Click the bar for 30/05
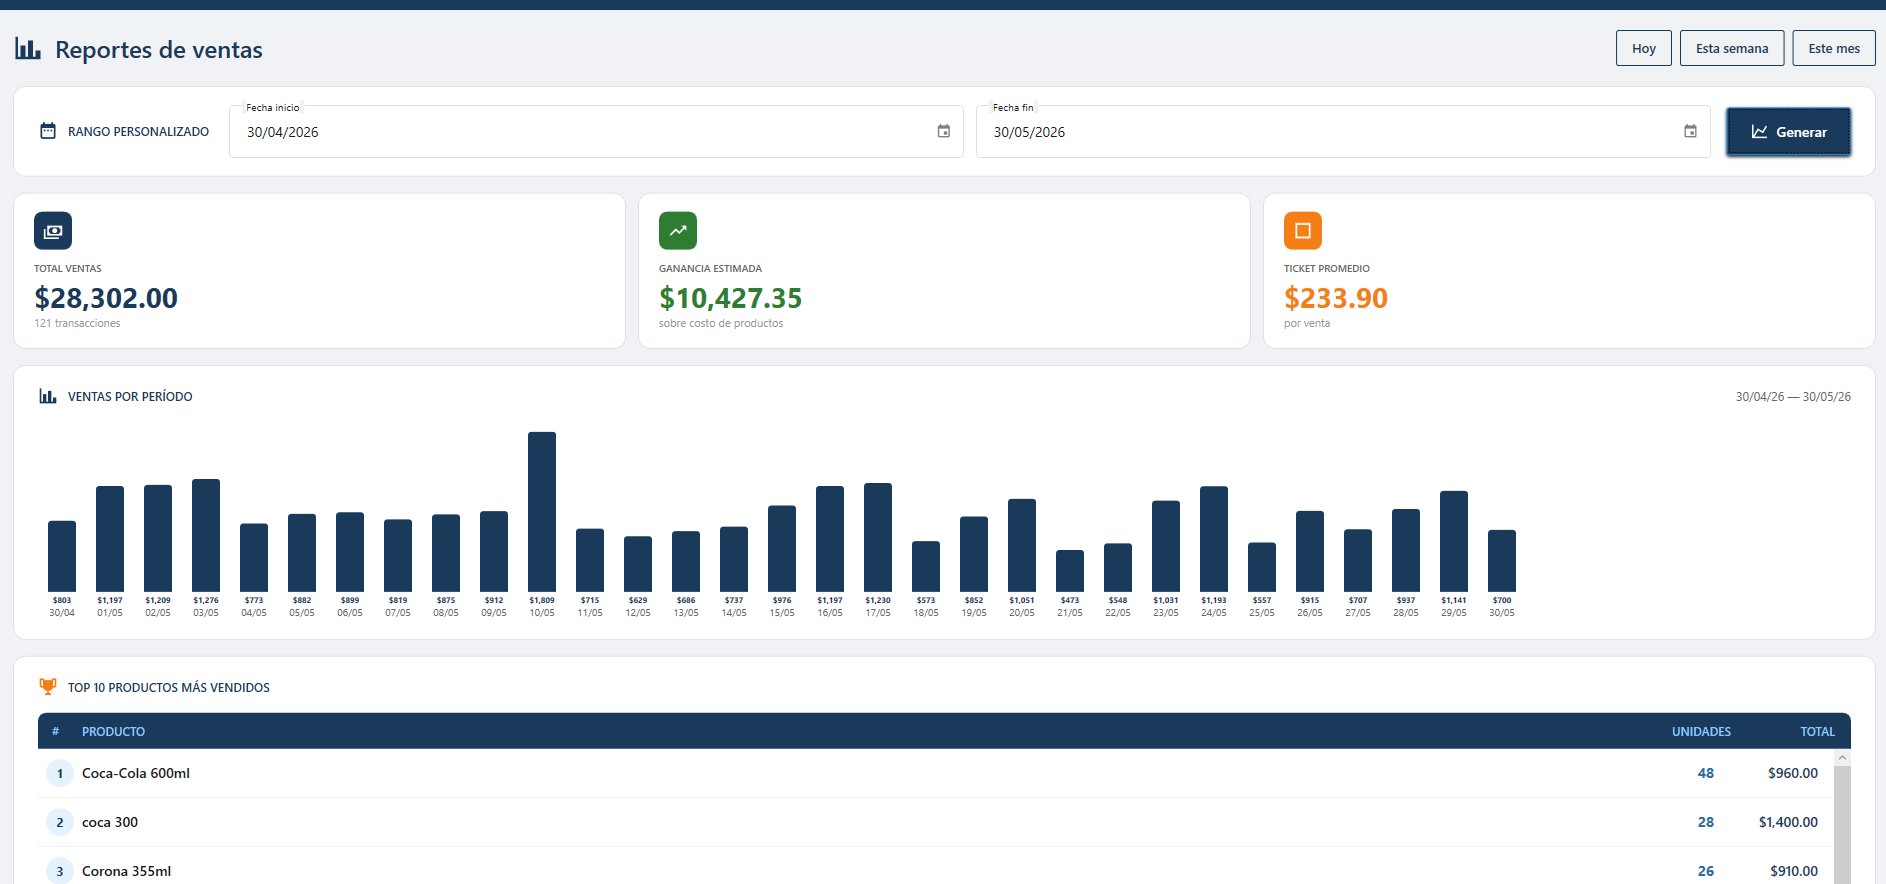 point(1502,561)
